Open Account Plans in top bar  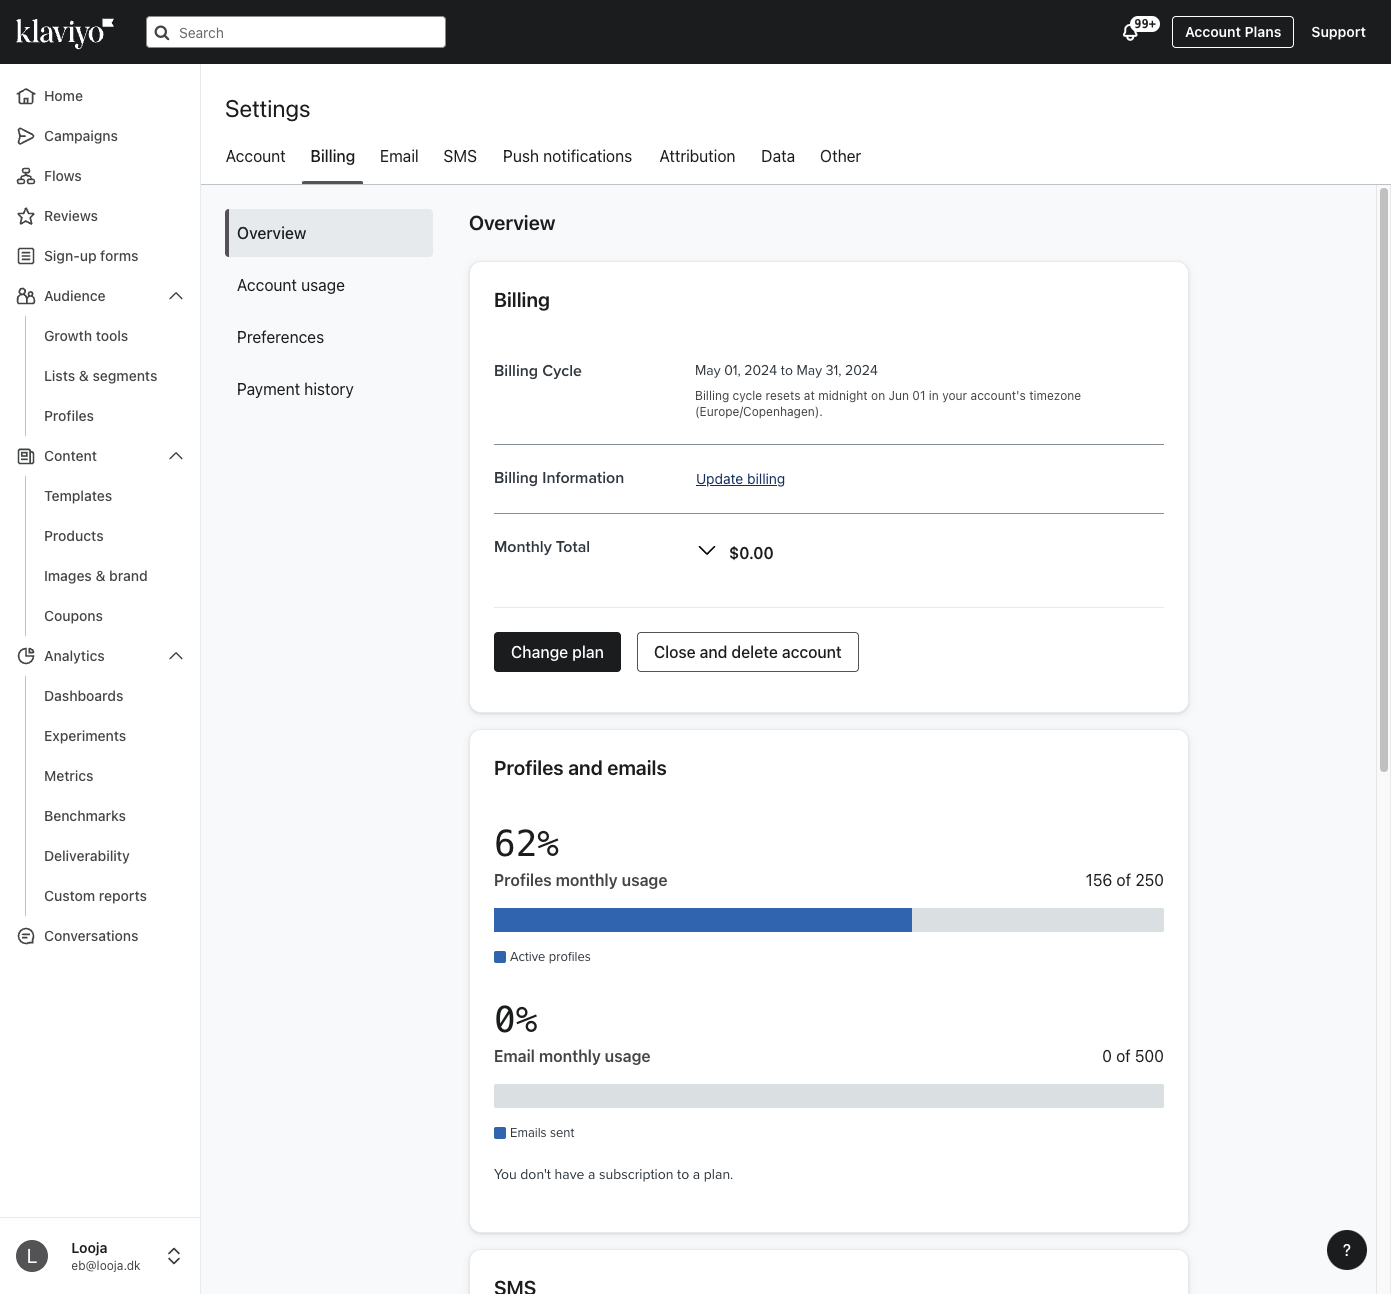pos(1233,32)
